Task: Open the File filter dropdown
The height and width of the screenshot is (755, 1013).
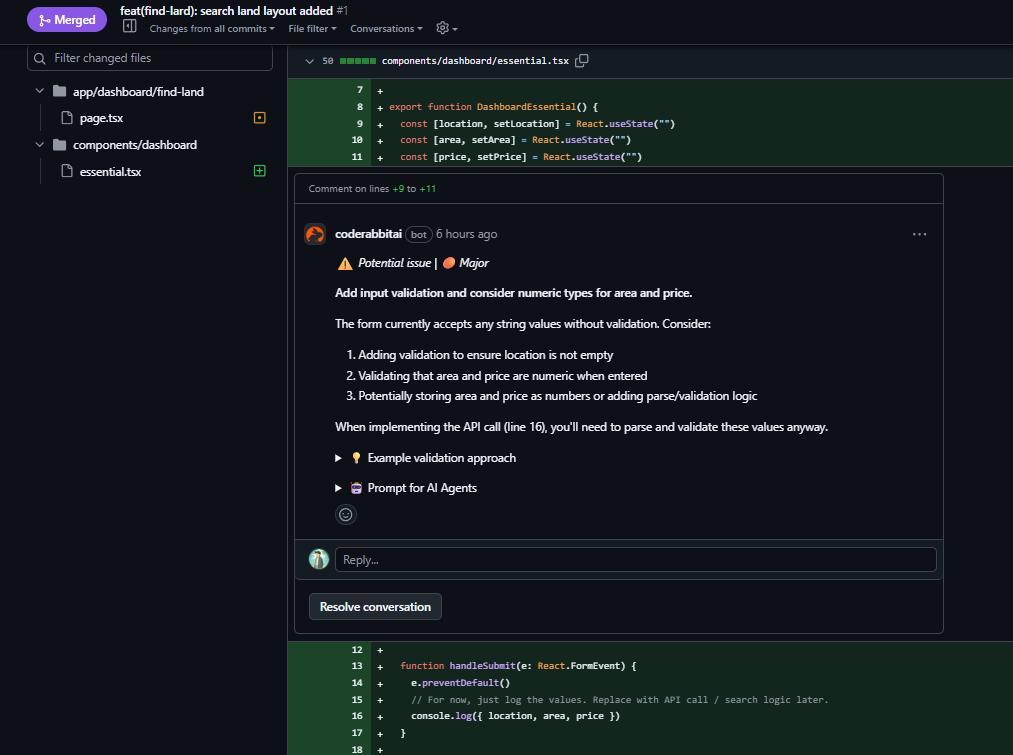Action: [312, 28]
